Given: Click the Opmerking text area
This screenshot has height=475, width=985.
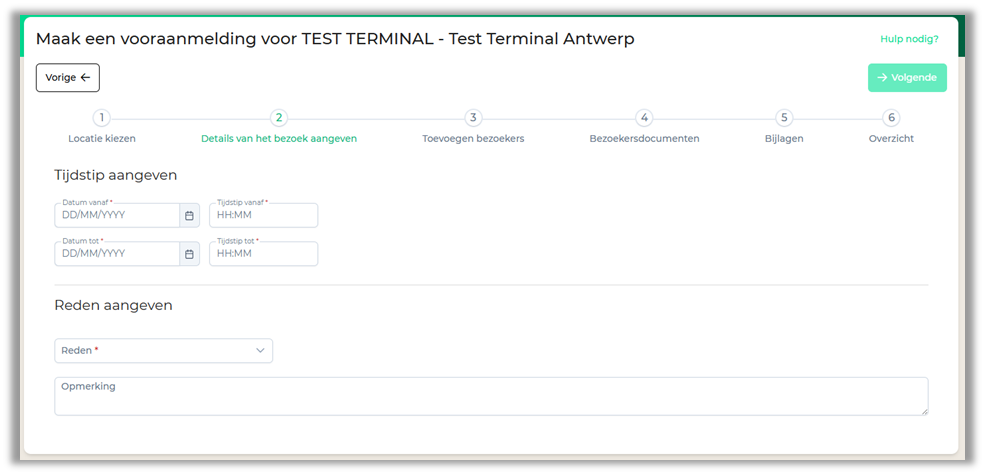Looking at the screenshot, I should (x=491, y=396).
